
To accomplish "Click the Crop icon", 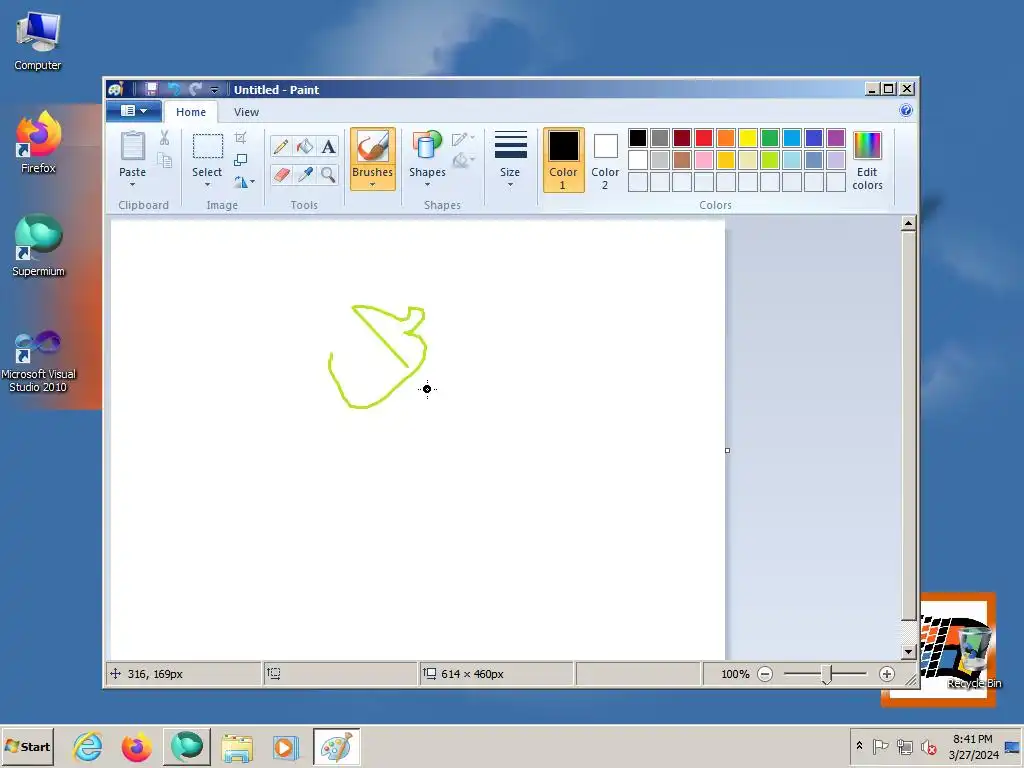I will [240, 138].
